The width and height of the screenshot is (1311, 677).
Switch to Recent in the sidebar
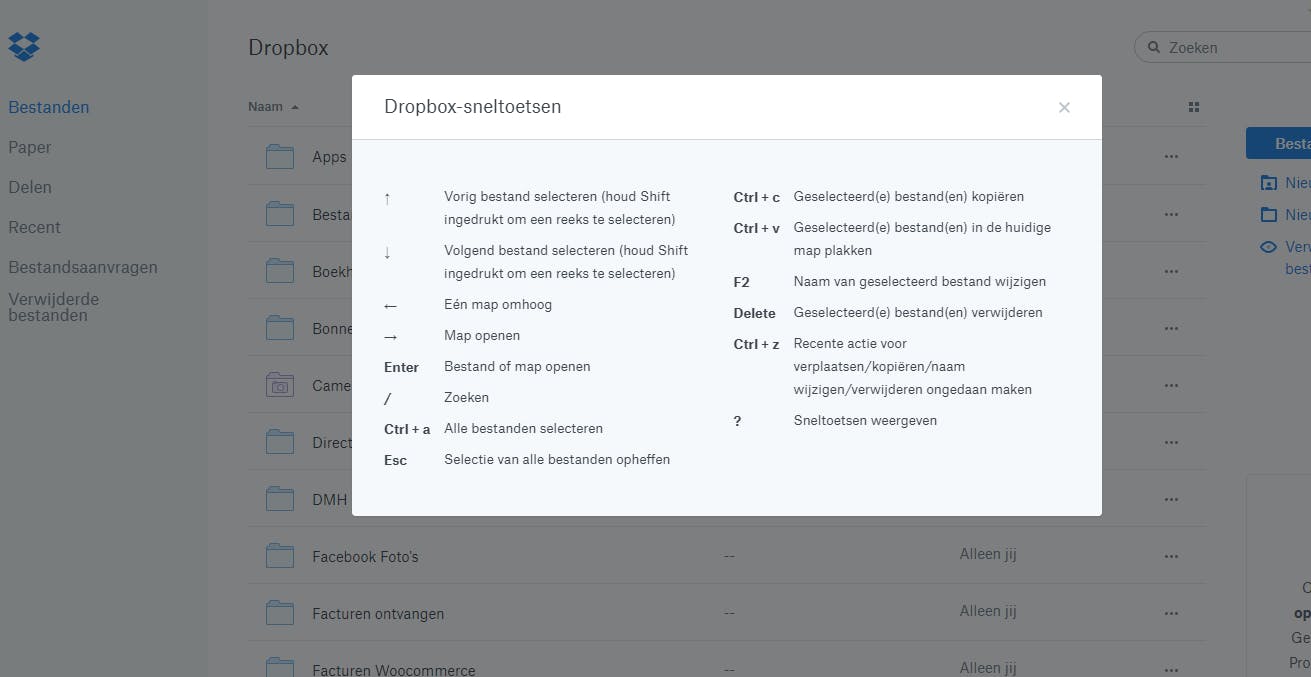pyautogui.click(x=34, y=227)
